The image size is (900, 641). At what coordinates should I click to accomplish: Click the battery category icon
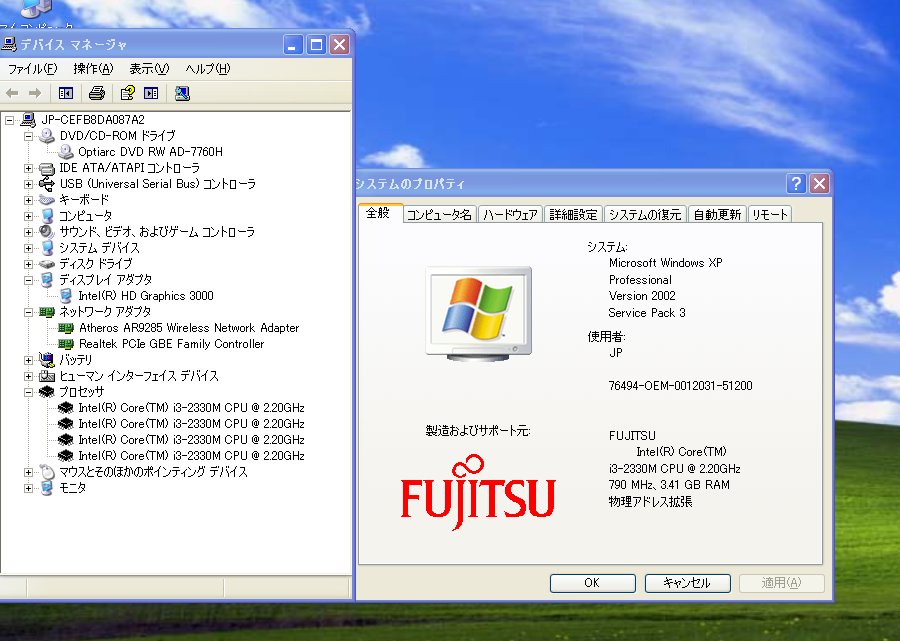point(46,360)
